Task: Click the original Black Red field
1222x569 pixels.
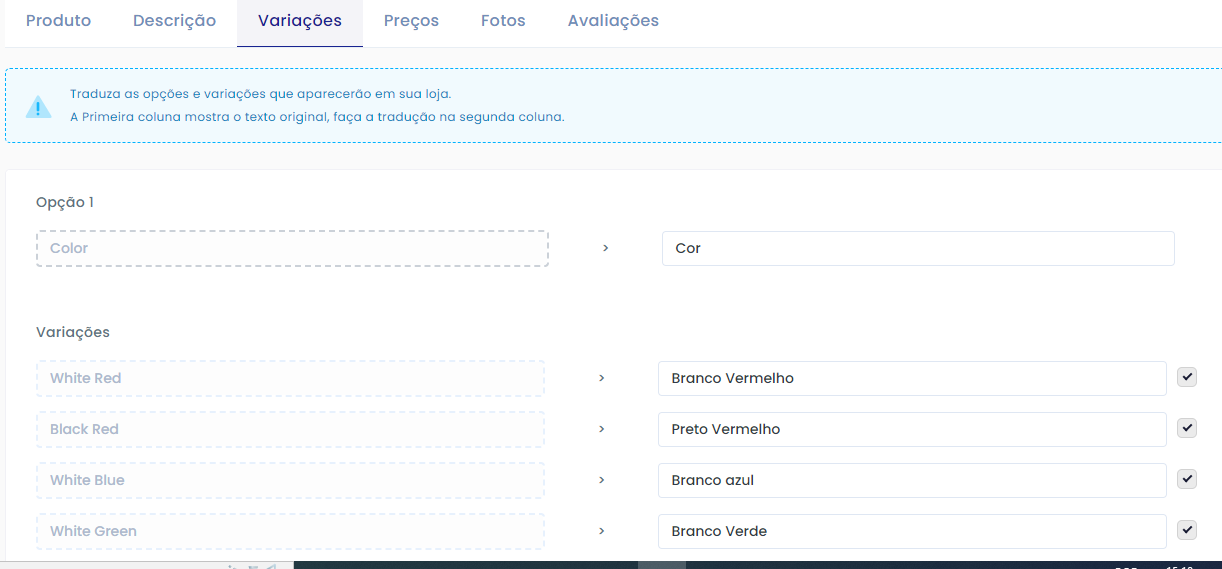Action: point(290,429)
